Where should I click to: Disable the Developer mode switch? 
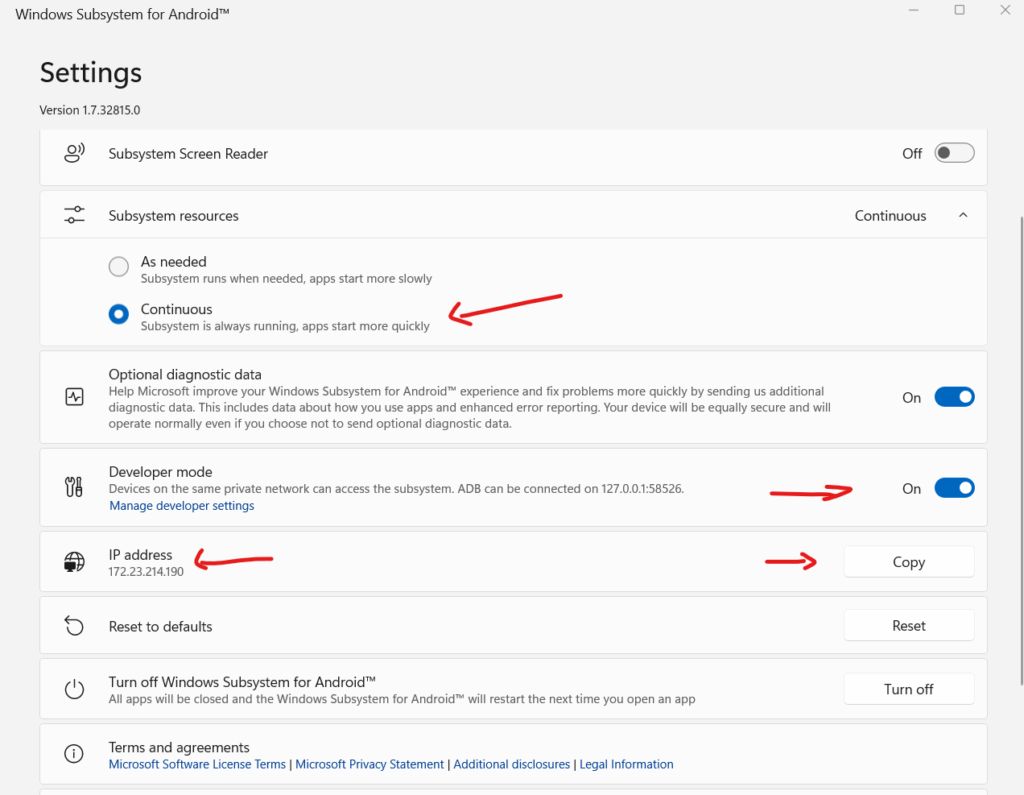tap(954, 488)
